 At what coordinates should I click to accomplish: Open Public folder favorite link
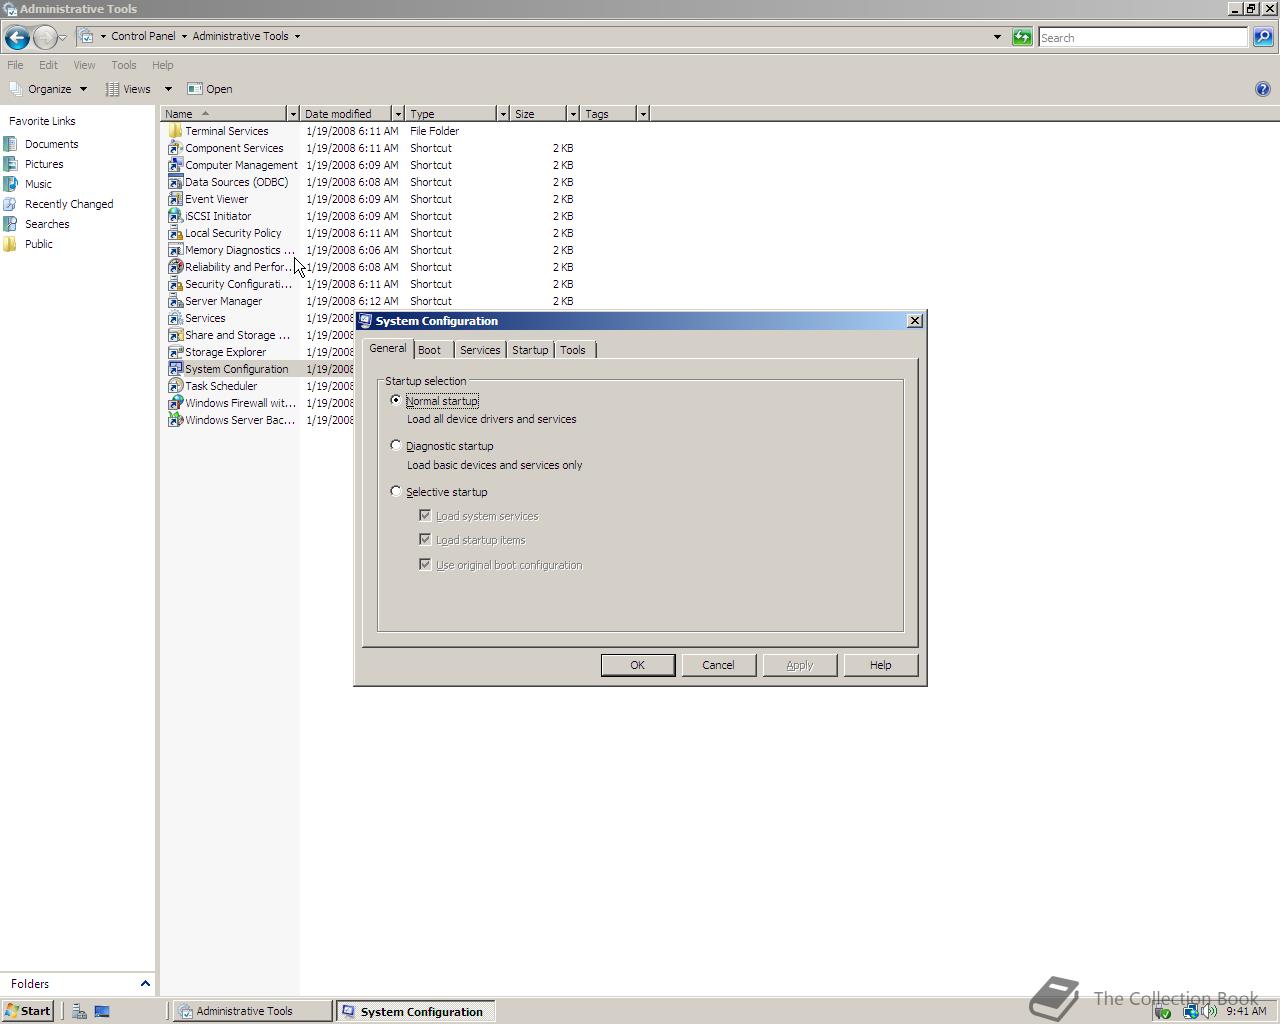pos(38,244)
